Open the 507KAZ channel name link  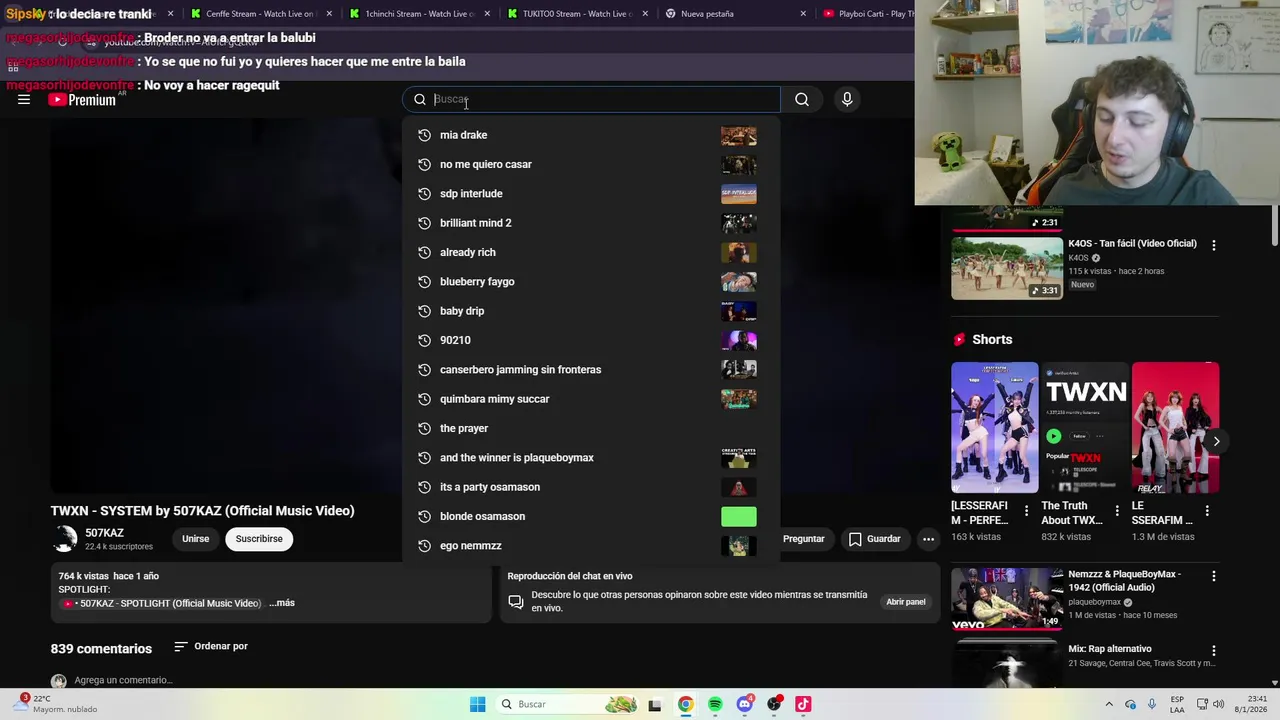[104, 533]
